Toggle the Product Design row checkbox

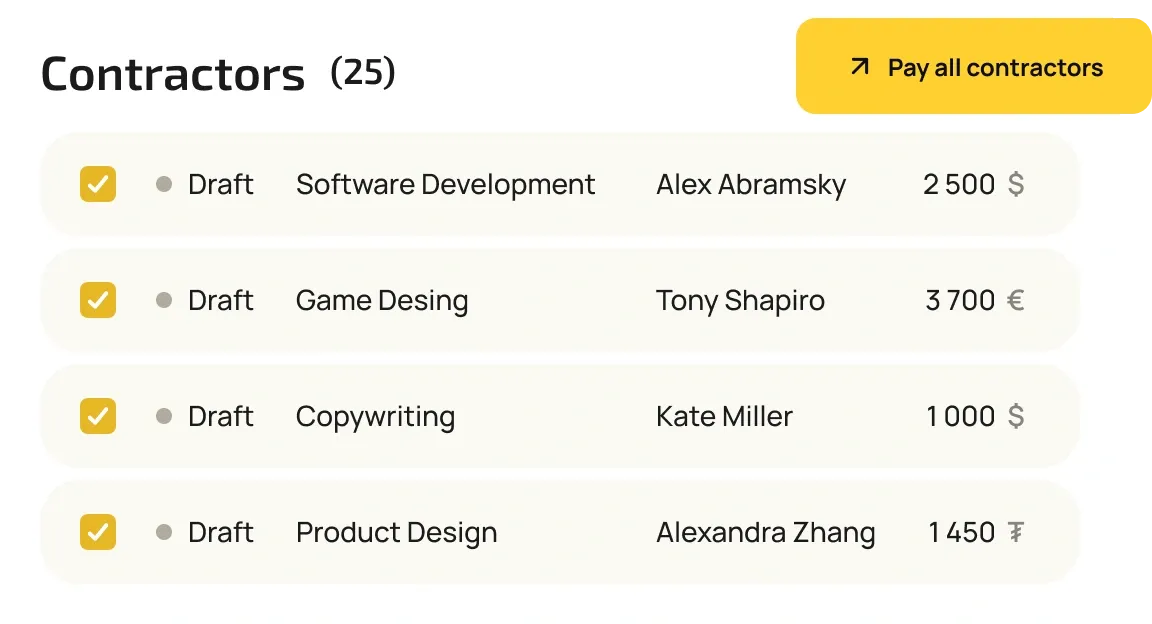(x=98, y=533)
